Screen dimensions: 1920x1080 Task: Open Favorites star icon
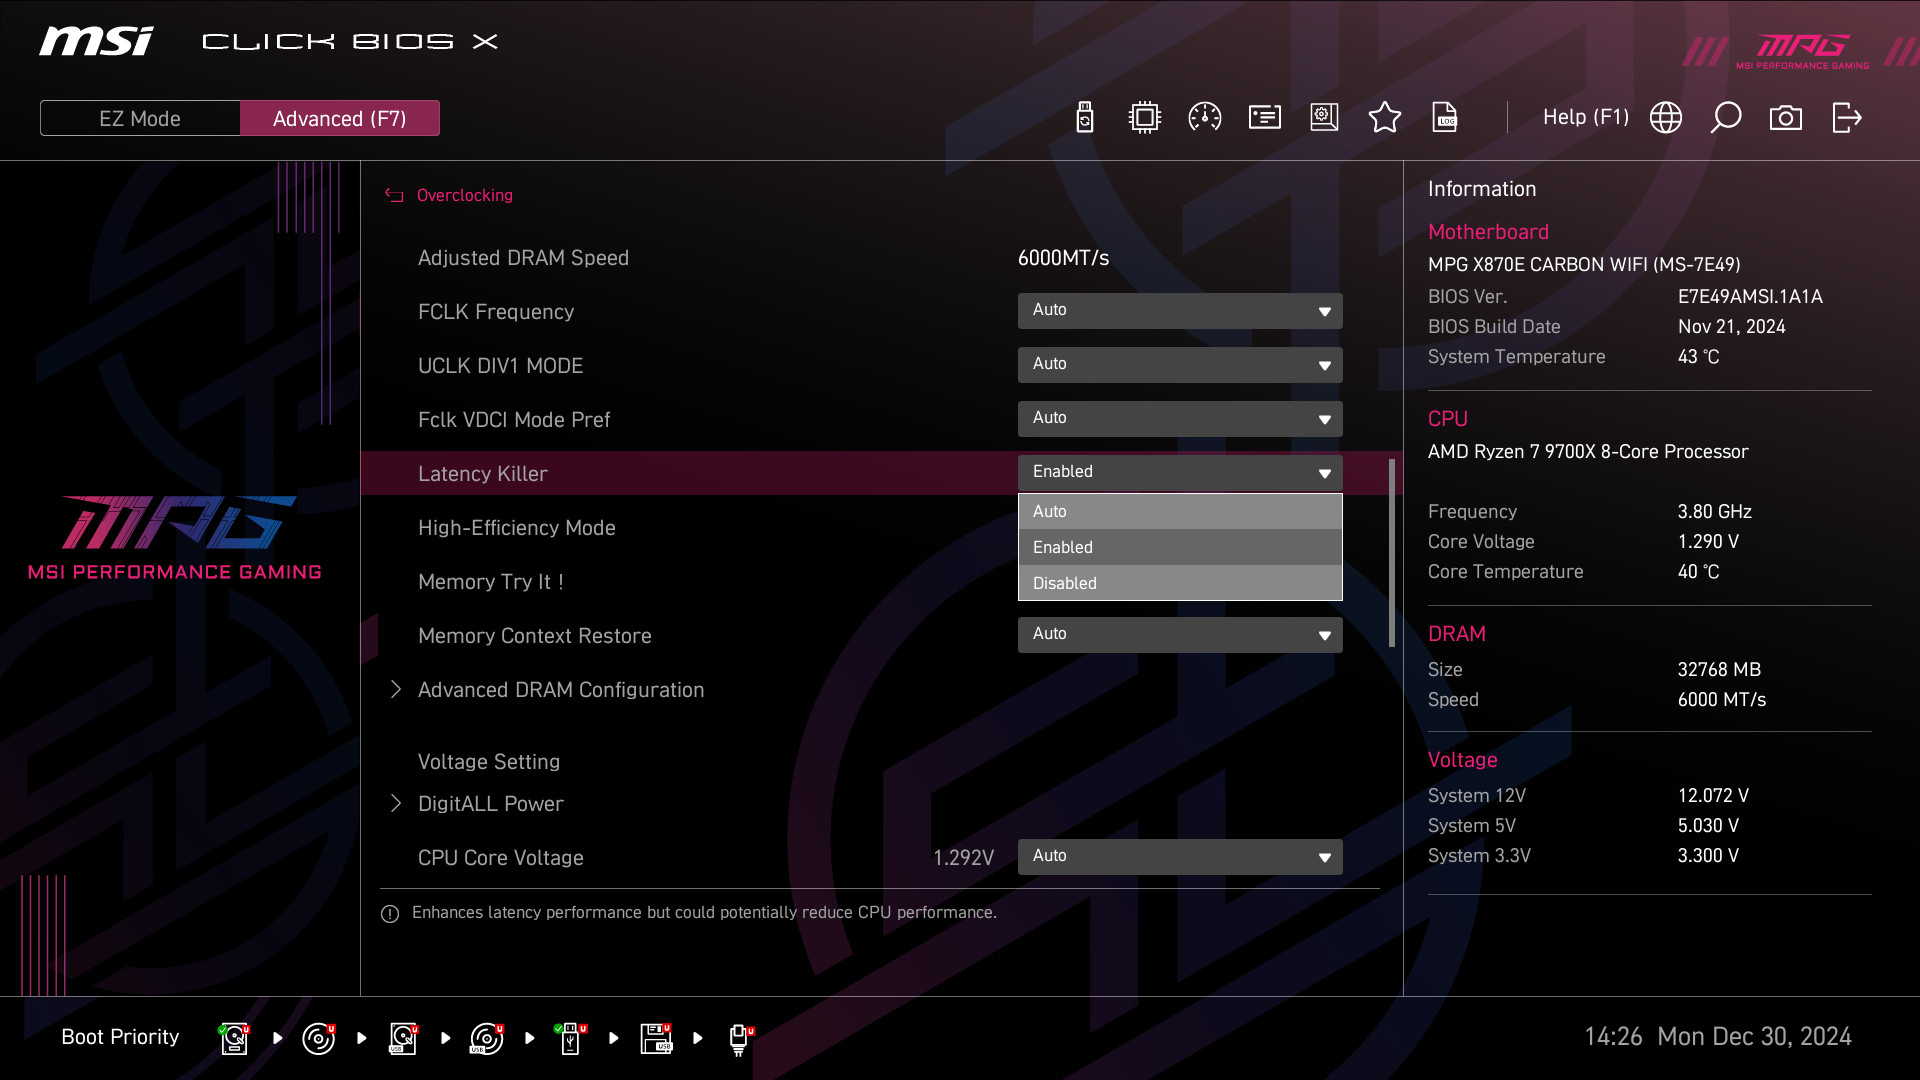click(1384, 117)
